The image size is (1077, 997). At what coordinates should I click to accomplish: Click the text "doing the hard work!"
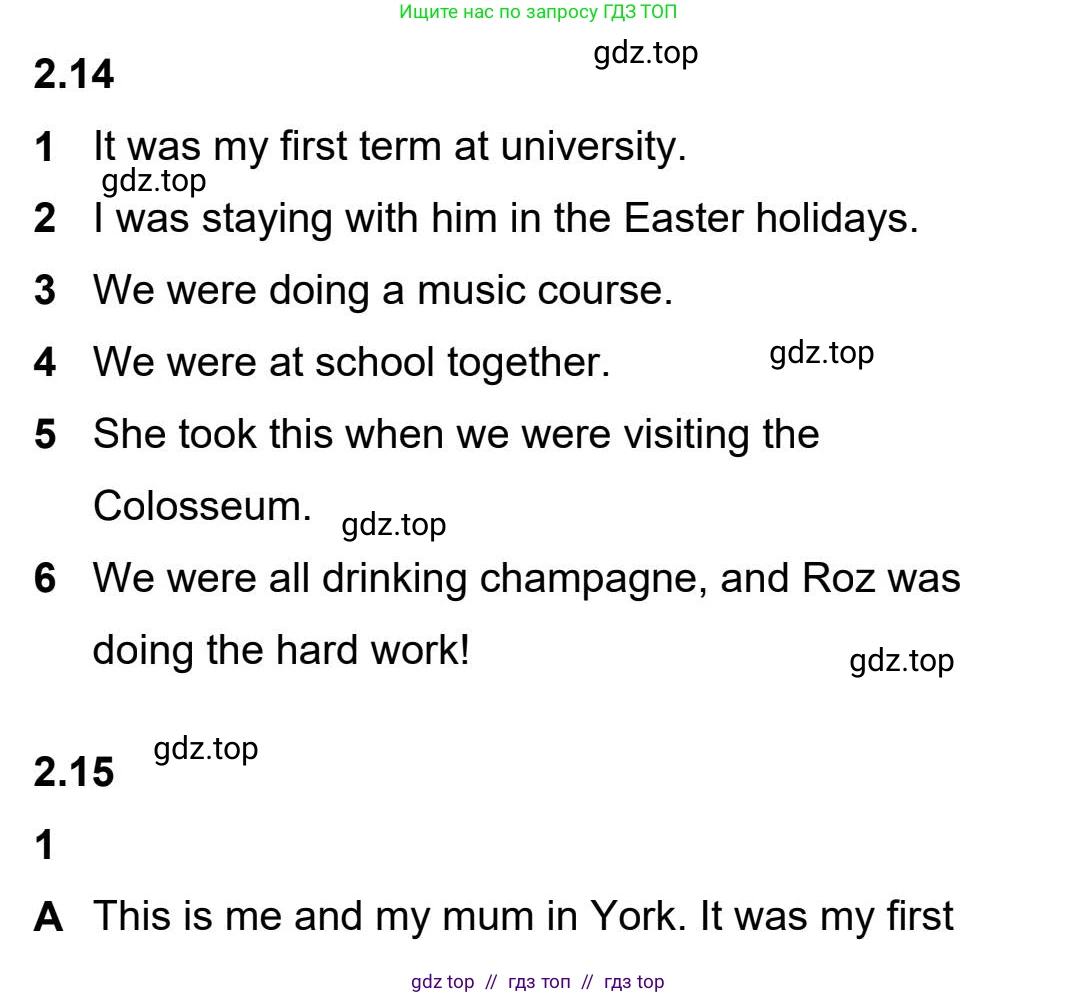tap(281, 650)
